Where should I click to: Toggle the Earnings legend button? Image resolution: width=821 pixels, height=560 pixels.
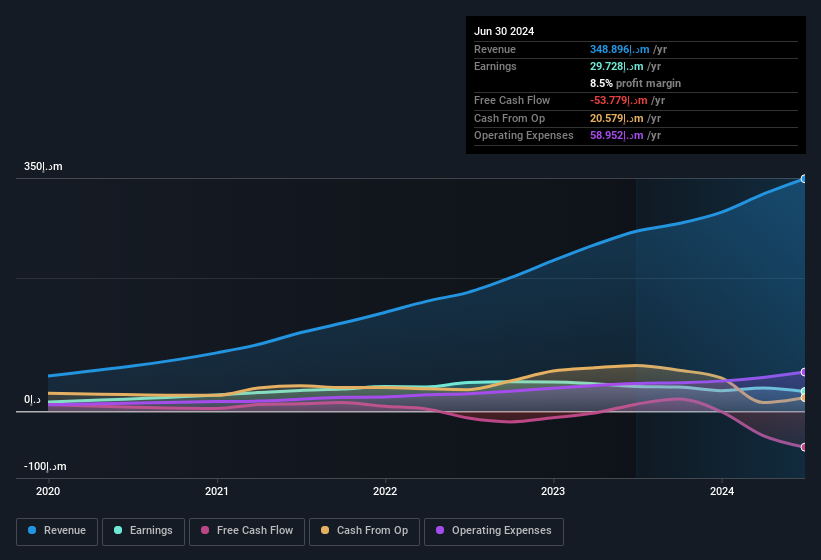coord(143,532)
